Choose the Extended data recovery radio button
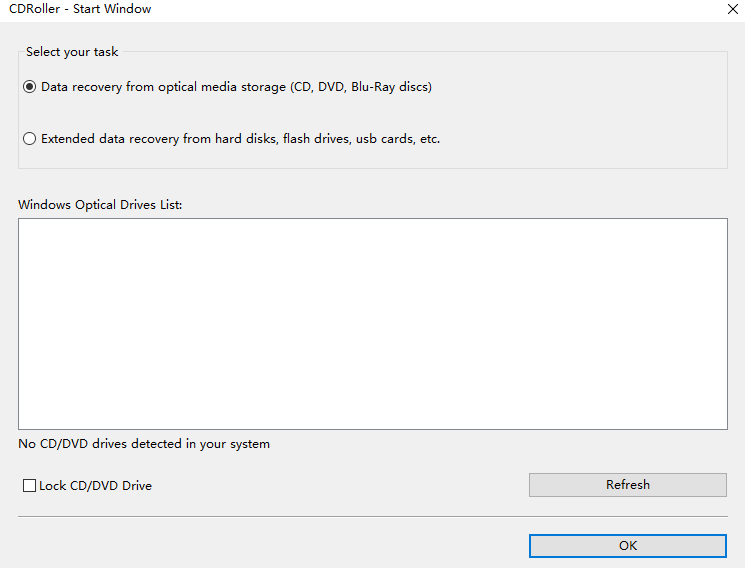The width and height of the screenshot is (745, 568). 30,139
